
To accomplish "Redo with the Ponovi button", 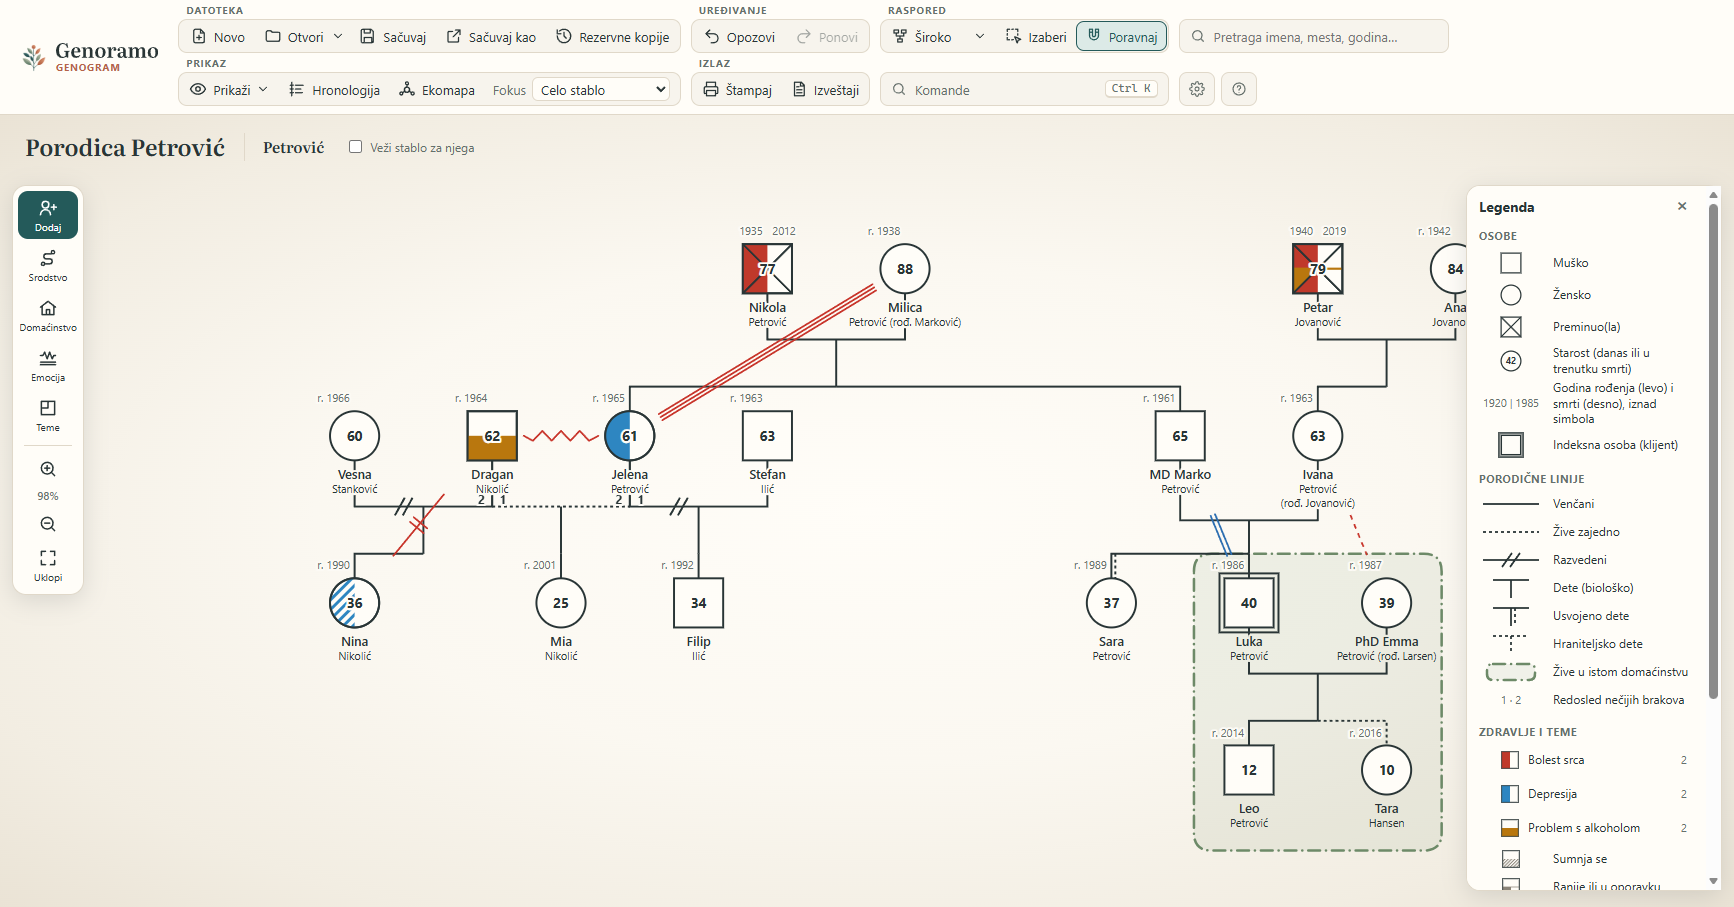I will [828, 37].
